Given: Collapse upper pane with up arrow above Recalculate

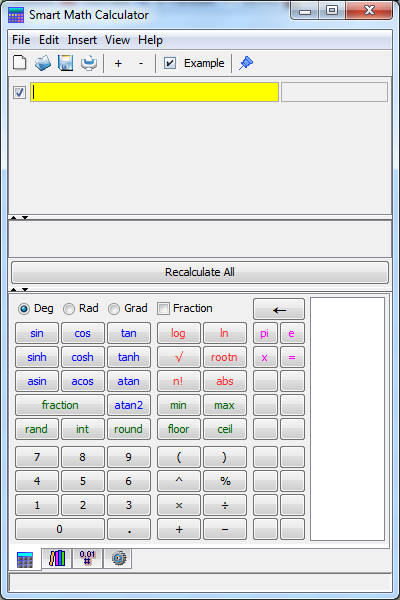Looking at the screenshot, I should 14,217.
